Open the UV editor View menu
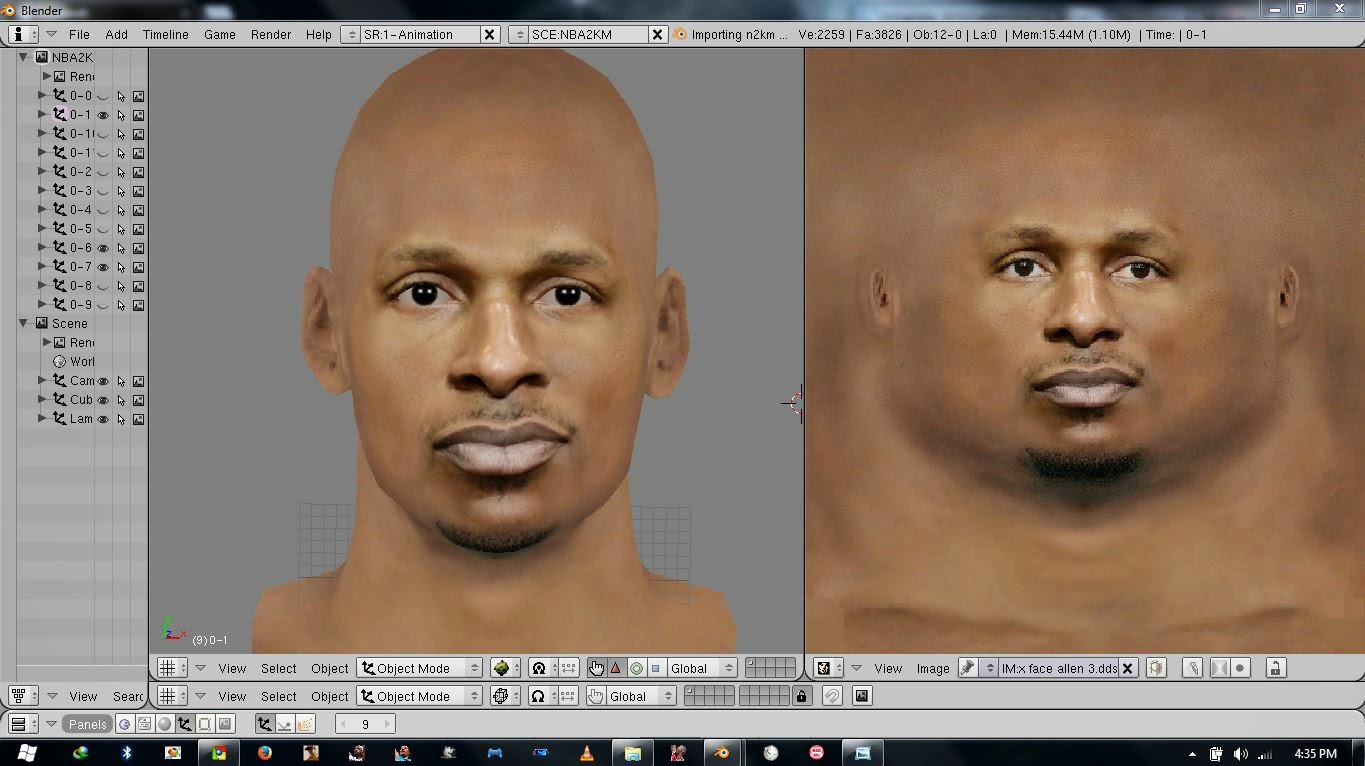 tap(888, 668)
